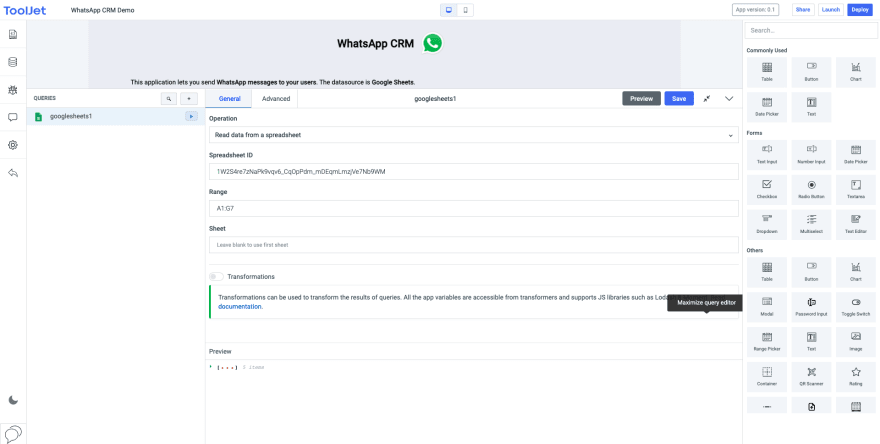Screen dimensions: 880x444
Task: Switch to desktop layout view
Action: click(448, 10)
